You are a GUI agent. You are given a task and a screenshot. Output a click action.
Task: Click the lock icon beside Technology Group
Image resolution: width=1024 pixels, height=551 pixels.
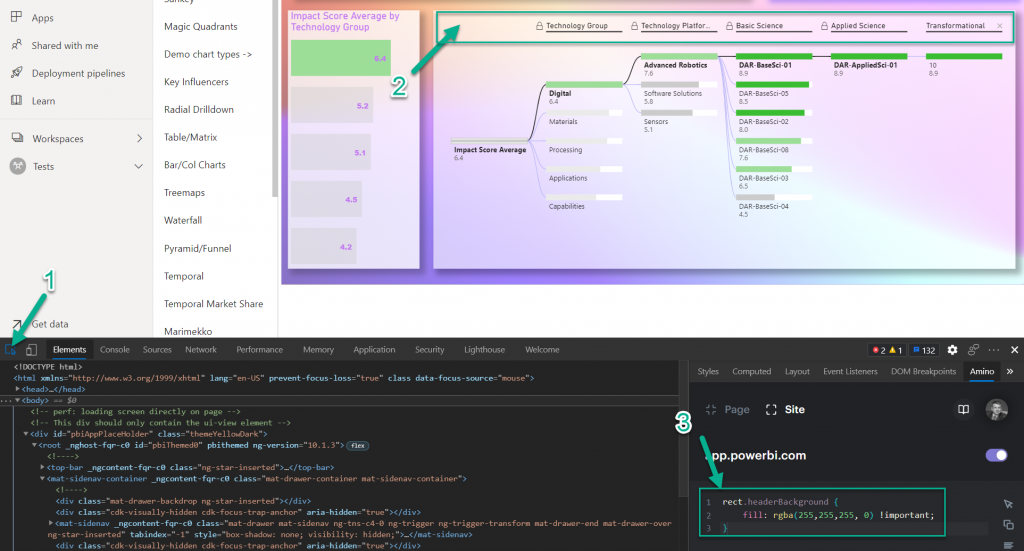(539, 26)
